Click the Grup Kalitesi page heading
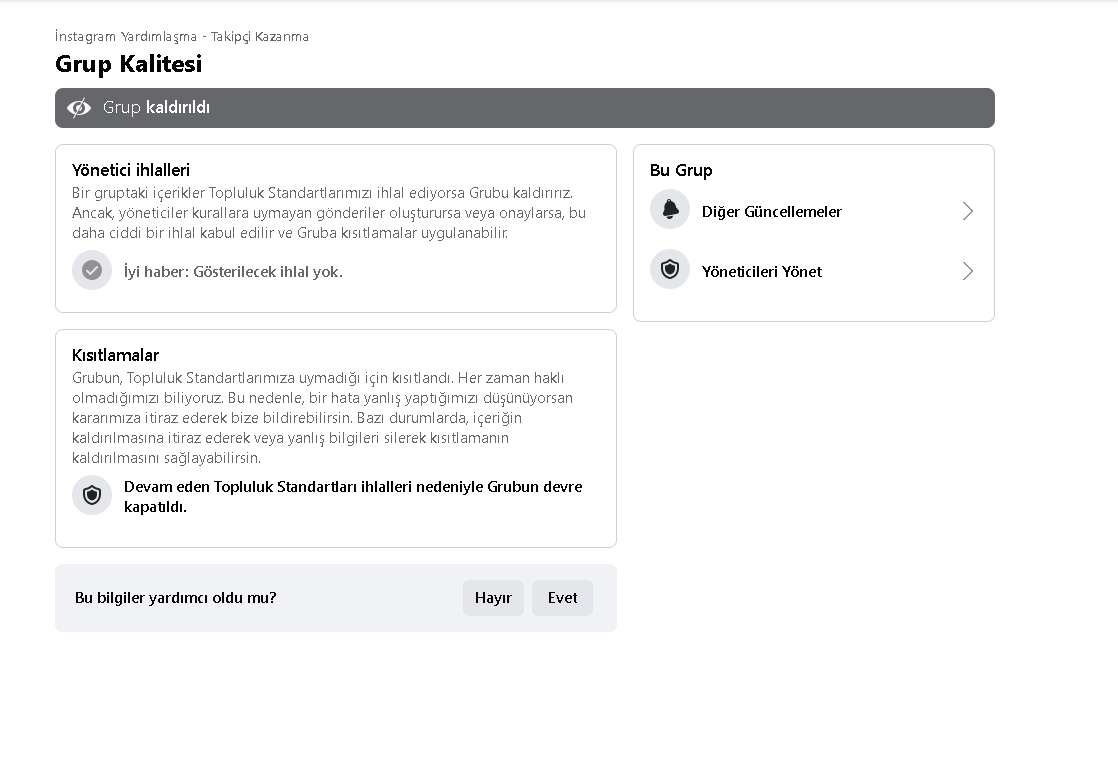The height and width of the screenshot is (759, 1118). (x=128, y=64)
